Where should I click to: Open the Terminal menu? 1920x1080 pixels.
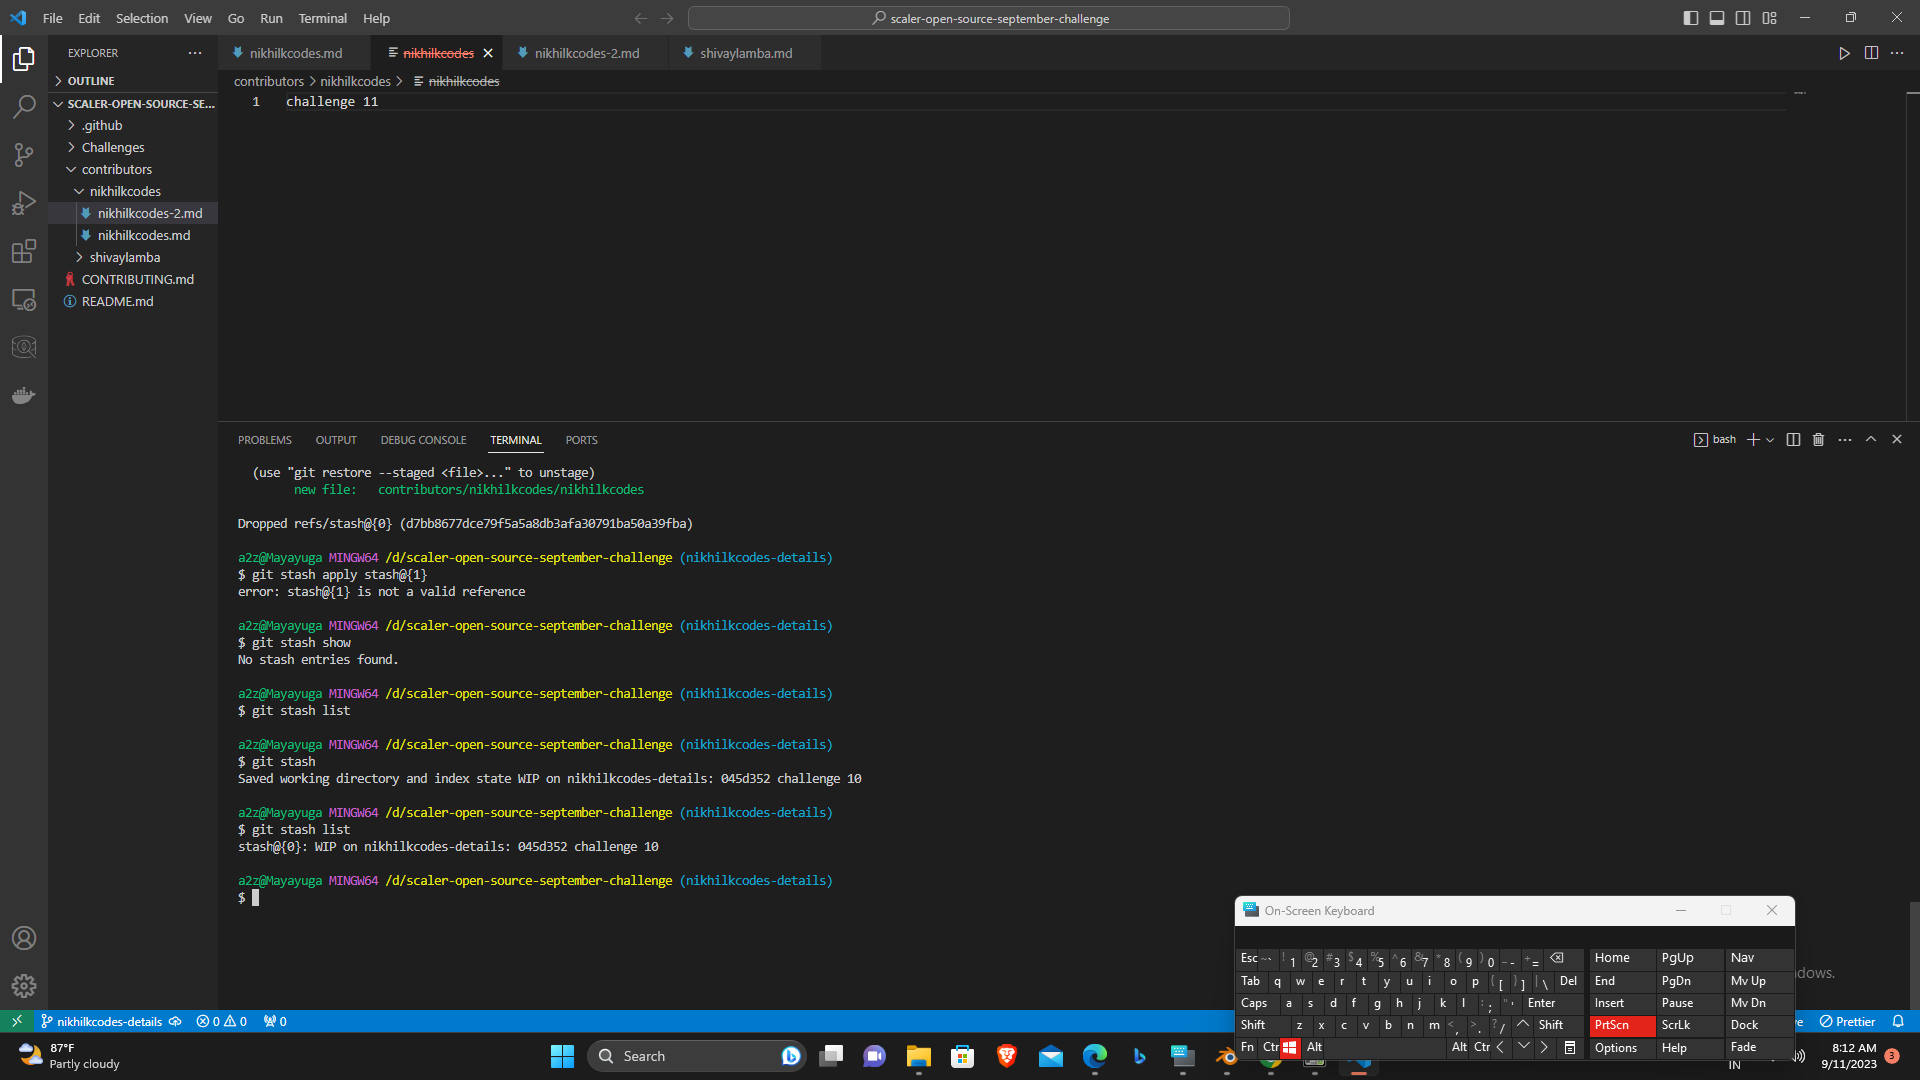coord(322,18)
